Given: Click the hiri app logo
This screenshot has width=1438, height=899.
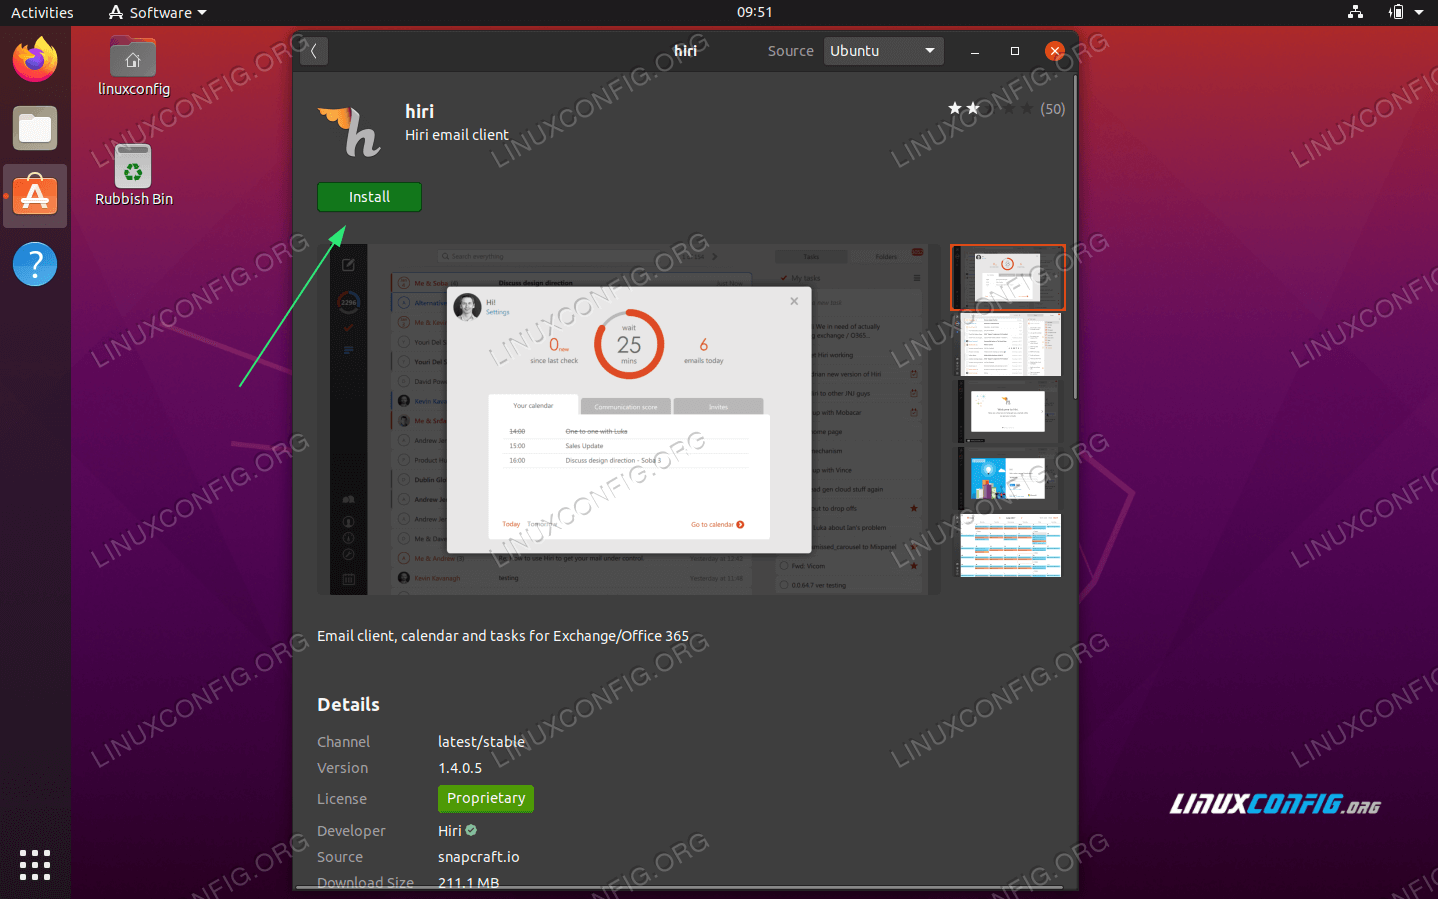Looking at the screenshot, I should [350, 132].
